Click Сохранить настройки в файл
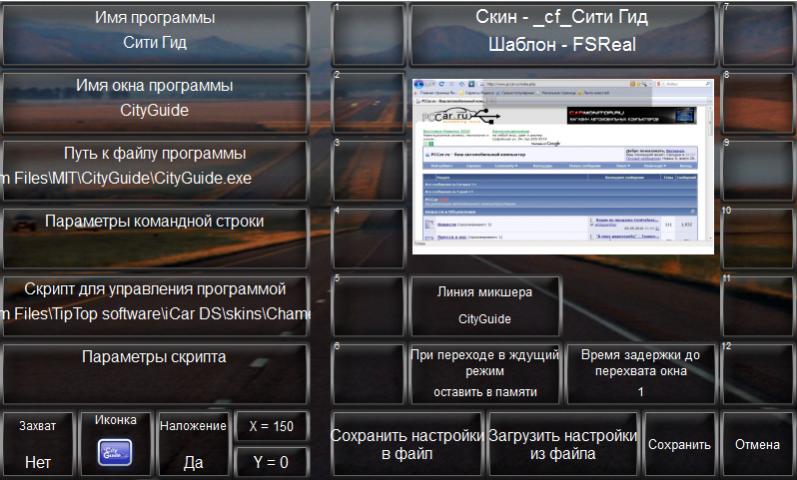Image resolution: width=797 pixels, height=480 pixels. point(407,444)
